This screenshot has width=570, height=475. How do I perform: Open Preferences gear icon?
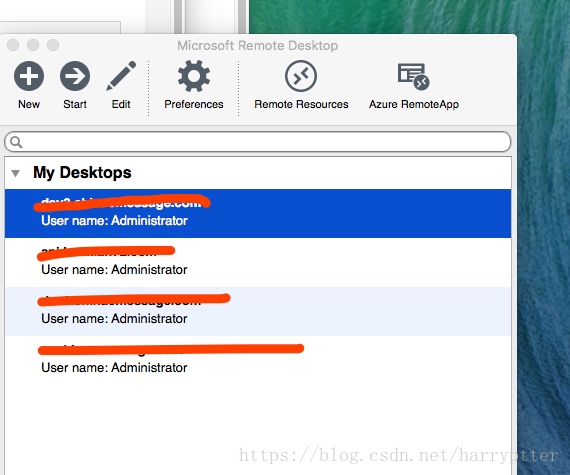click(x=194, y=76)
